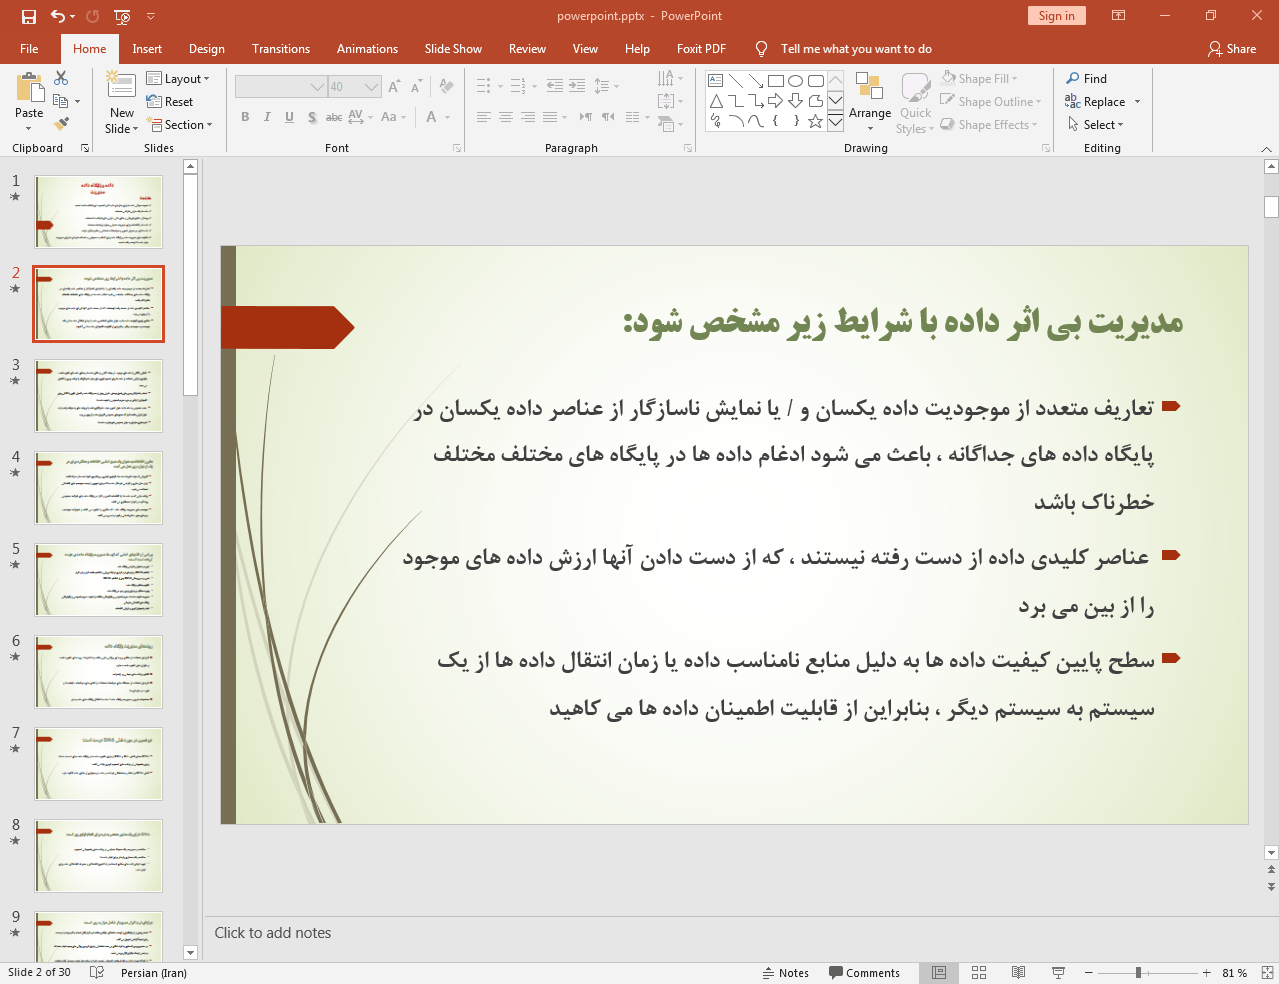
Task: Open the Arrange dropdown
Action: coord(870,102)
